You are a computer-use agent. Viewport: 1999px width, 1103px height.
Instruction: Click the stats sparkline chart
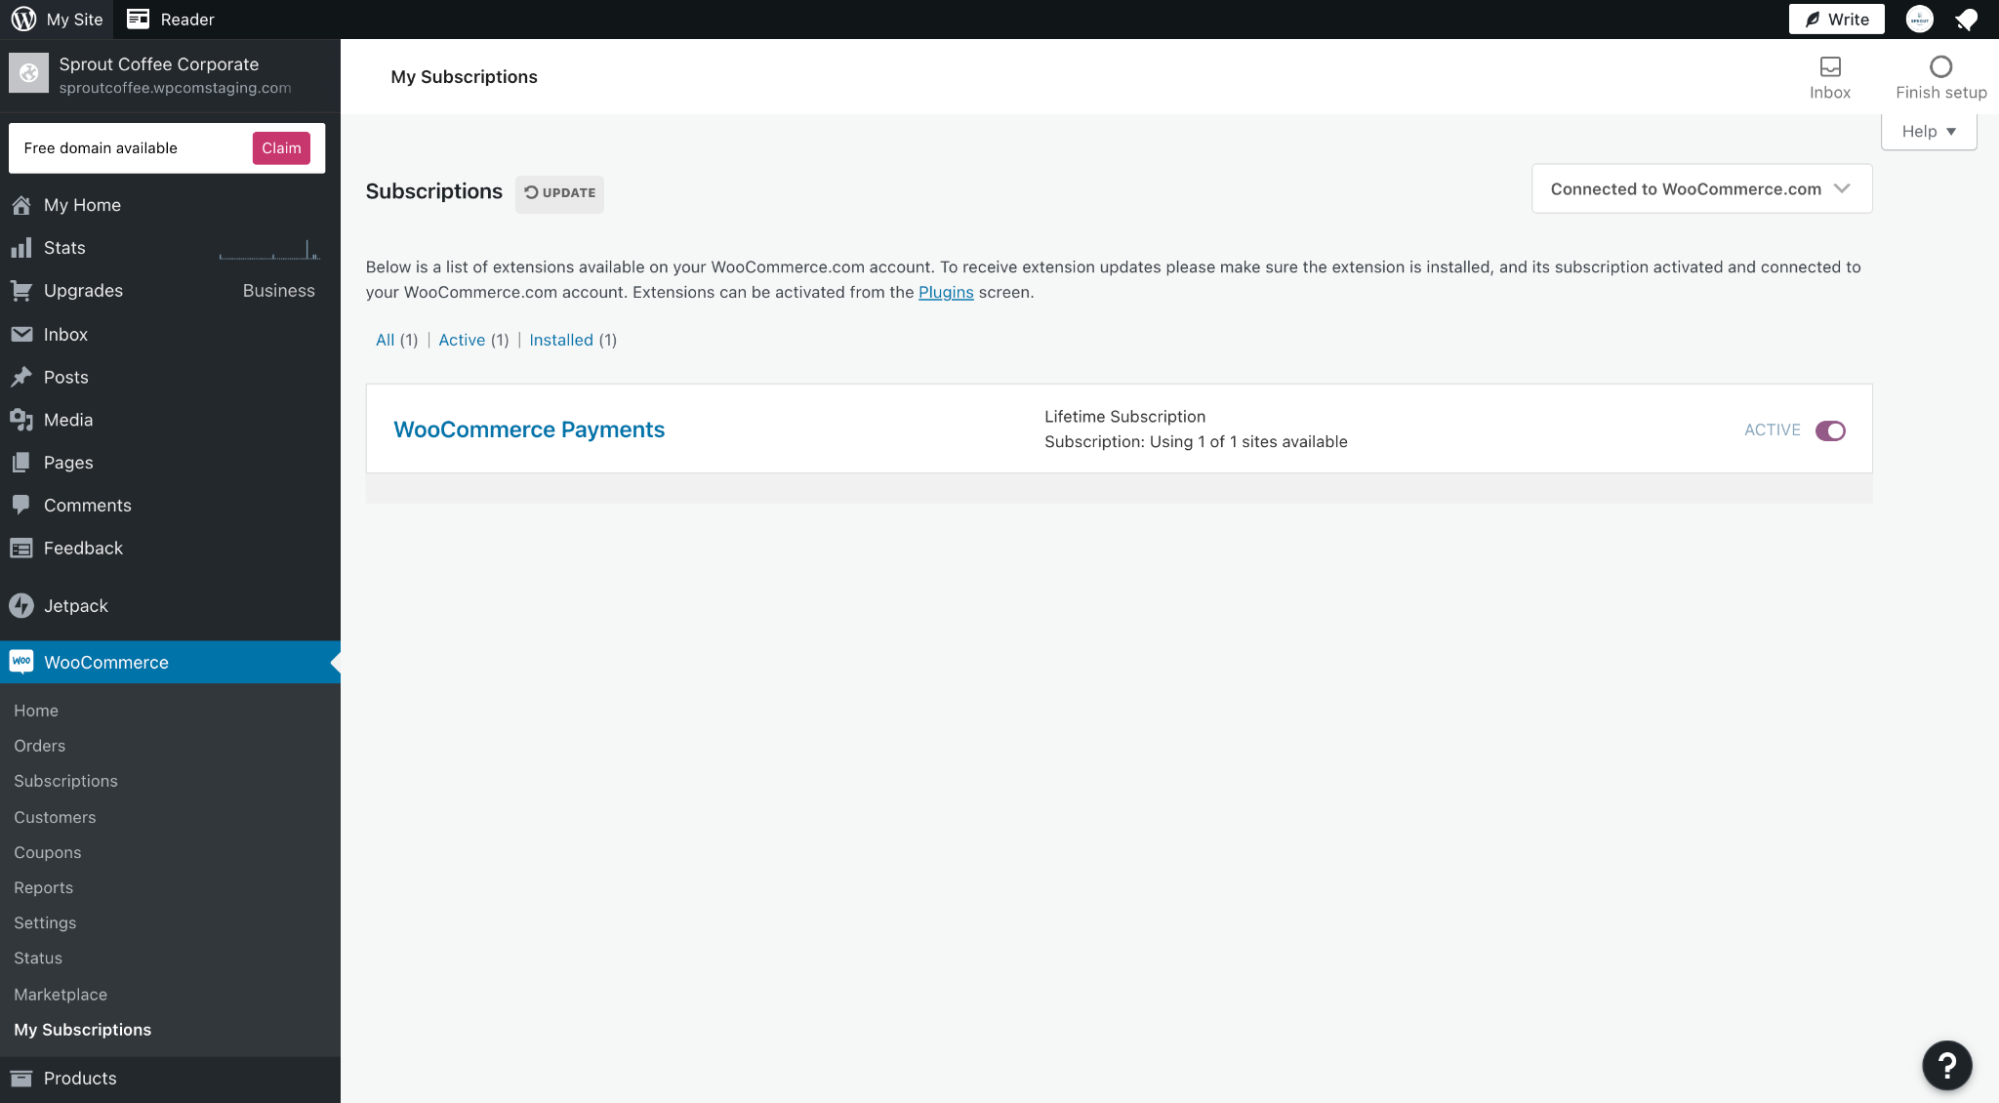coord(269,249)
